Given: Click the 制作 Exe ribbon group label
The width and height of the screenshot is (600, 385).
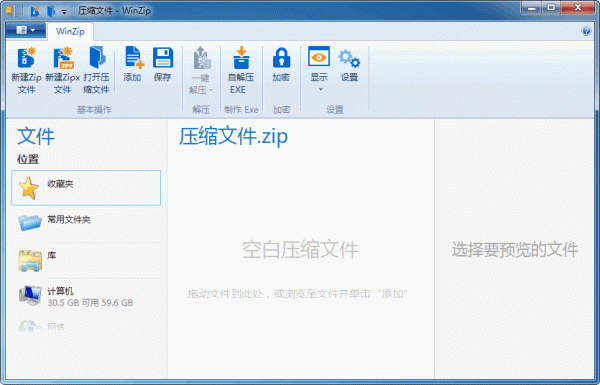Looking at the screenshot, I should (x=241, y=110).
